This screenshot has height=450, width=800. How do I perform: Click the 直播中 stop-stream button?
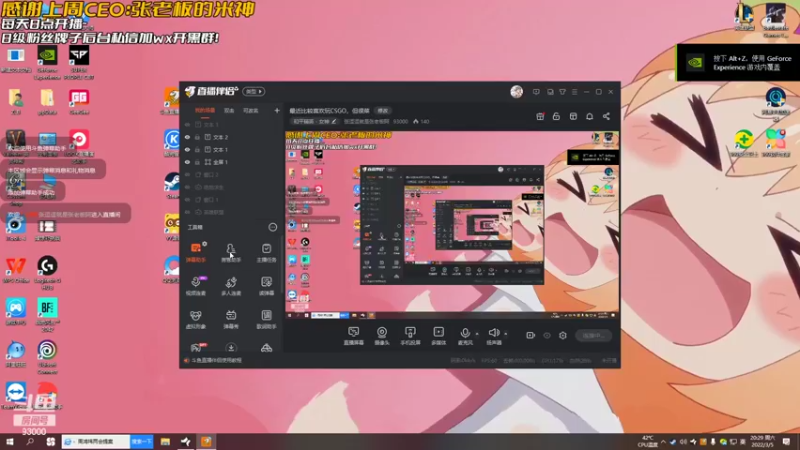593,336
